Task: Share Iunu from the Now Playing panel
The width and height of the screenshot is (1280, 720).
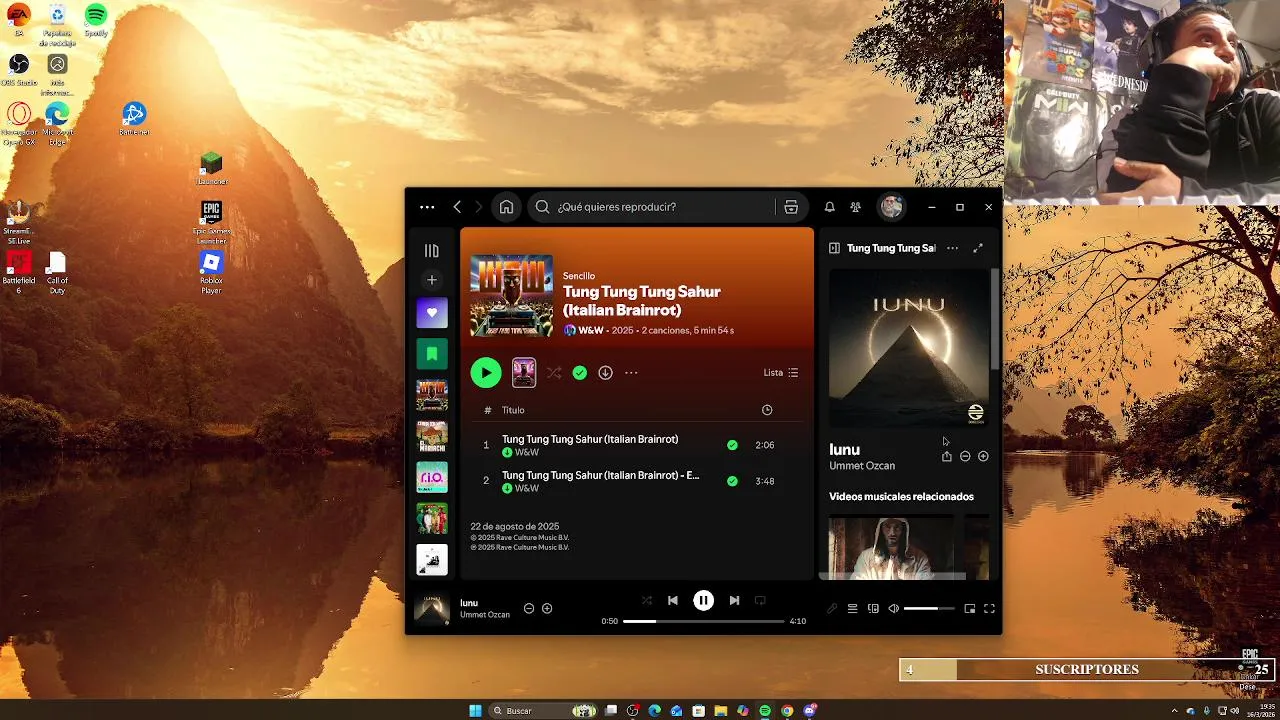Action: 947,456
